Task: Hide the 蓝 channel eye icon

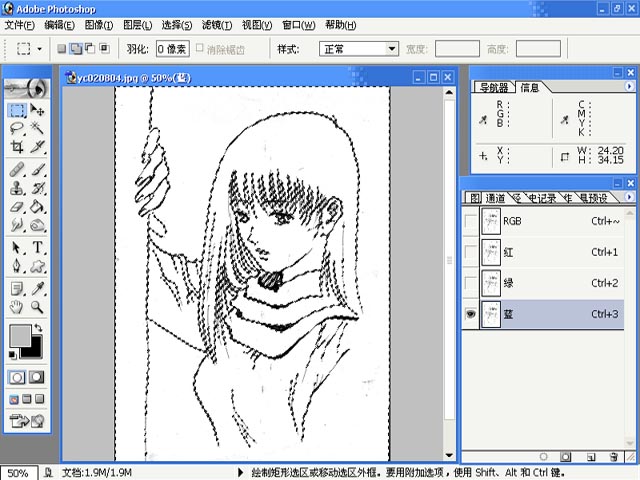Action: click(470, 314)
